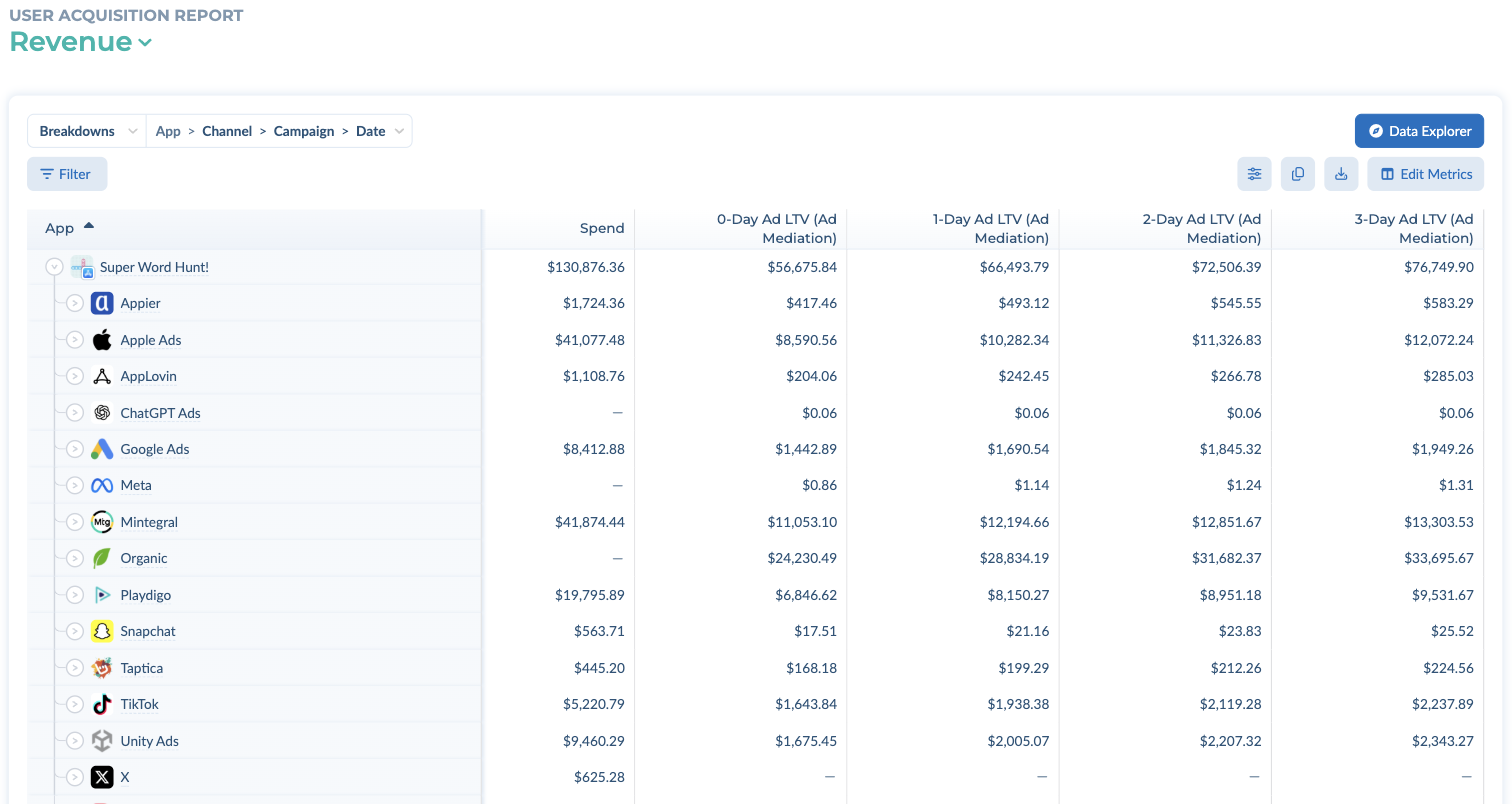This screenshot has width=1512, height=805.
Task: Click the Appier channel icon
Action: (102, 303)
